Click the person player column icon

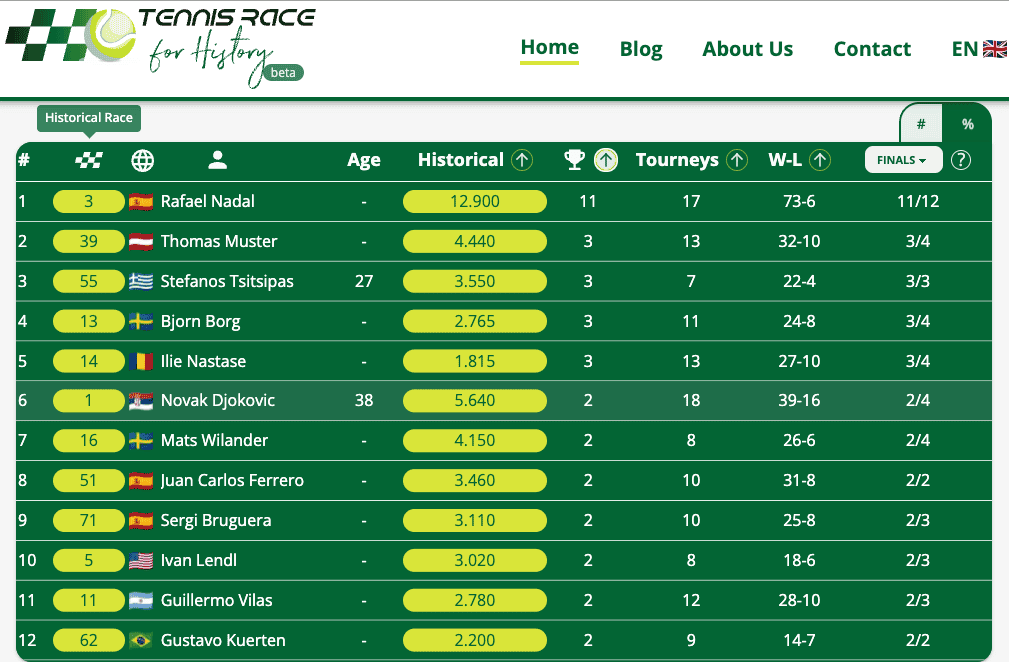[218, 160]
